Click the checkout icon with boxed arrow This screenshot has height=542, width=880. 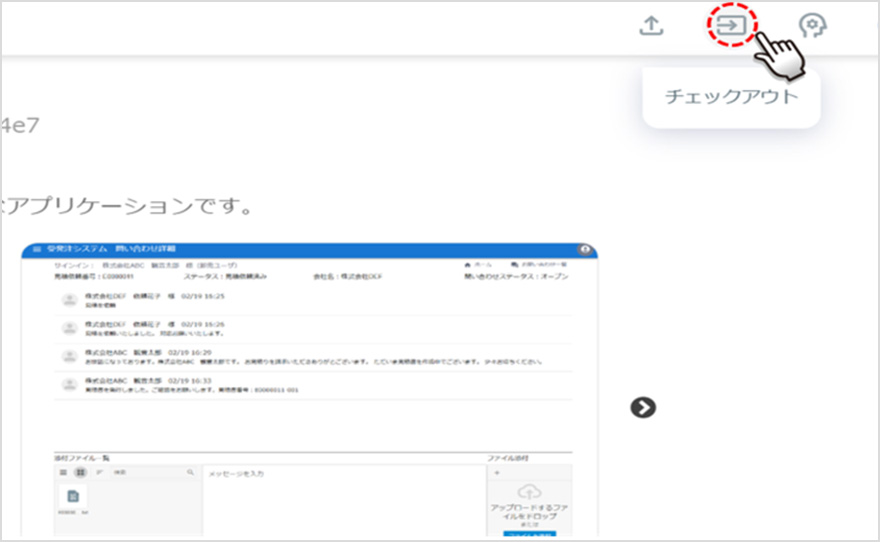coord(731,25)
